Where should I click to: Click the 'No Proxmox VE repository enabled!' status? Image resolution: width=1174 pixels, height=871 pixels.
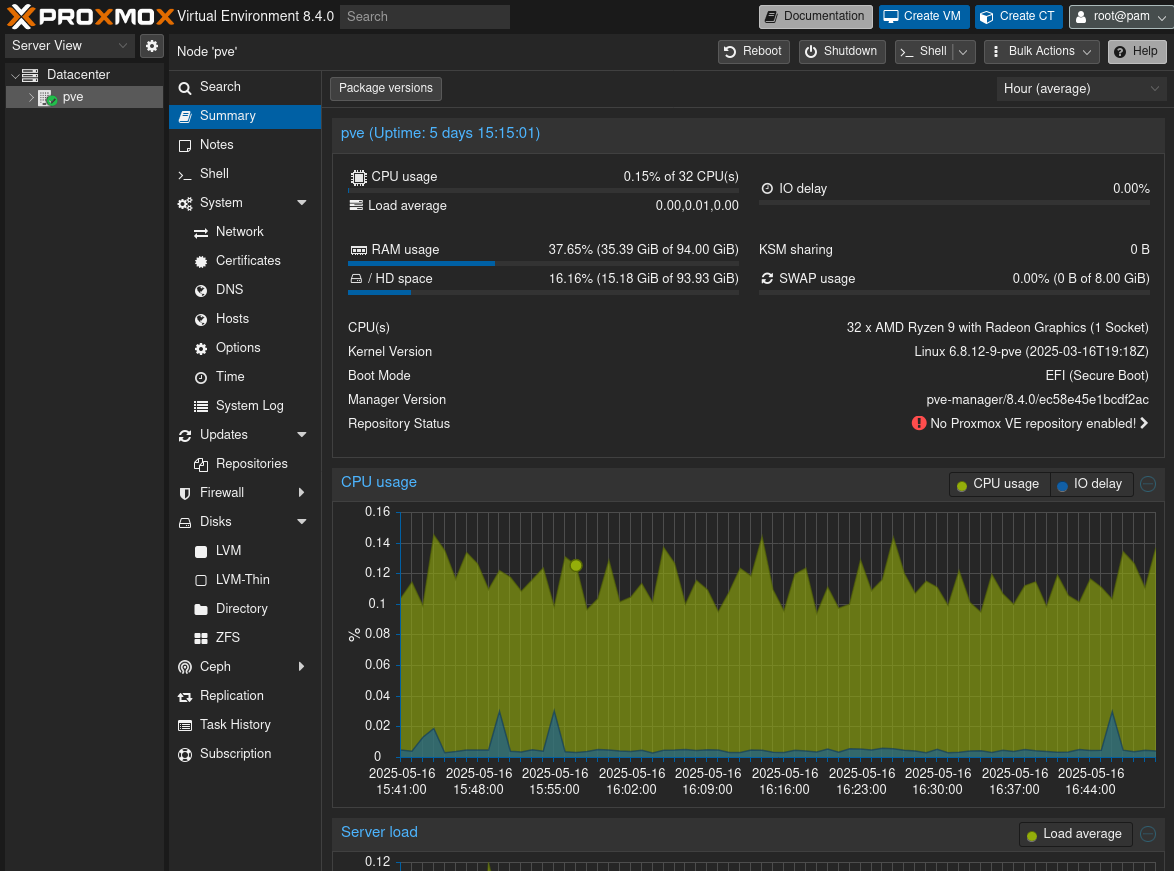point(1032,424)
